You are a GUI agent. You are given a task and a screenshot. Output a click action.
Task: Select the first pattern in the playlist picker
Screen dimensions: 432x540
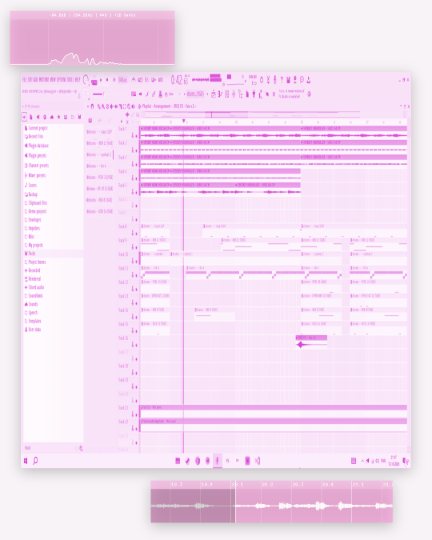pyautogui.click(x=99, y=132)
